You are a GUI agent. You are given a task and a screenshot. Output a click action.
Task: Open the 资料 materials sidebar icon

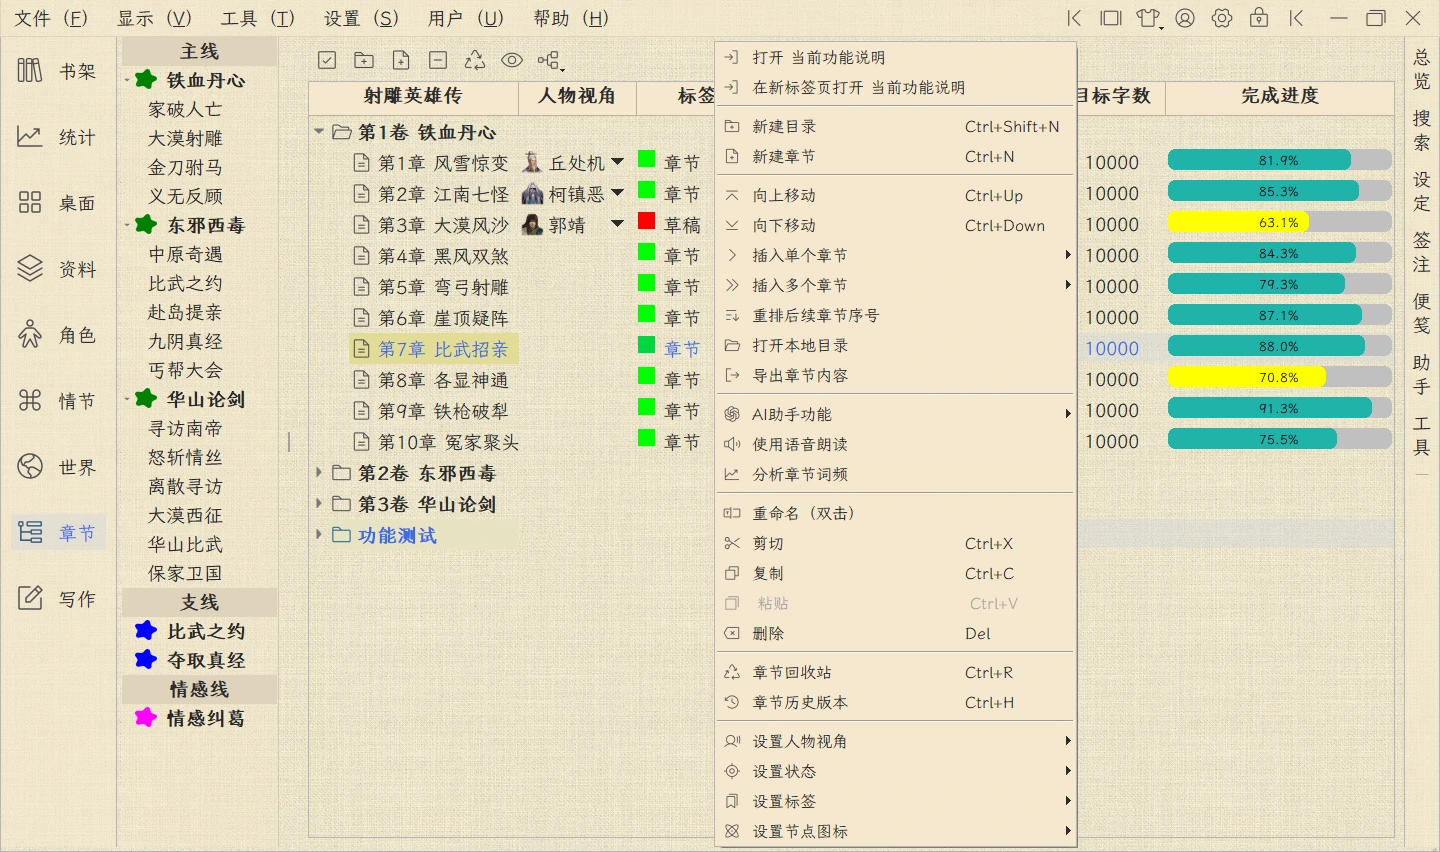click(x=30, y=268)
